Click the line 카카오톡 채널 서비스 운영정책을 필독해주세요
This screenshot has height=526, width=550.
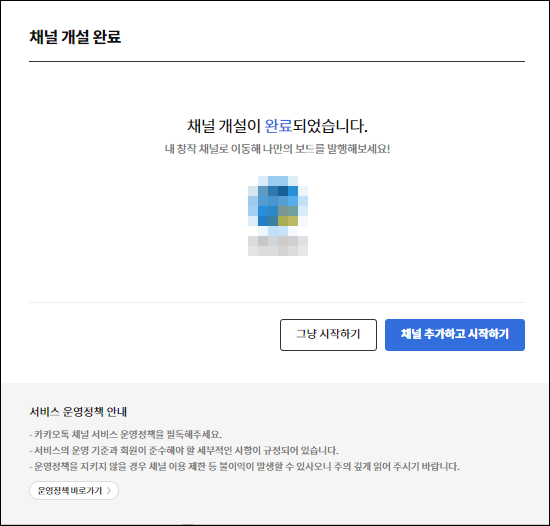pyautogui.click(x=126, y=434)
